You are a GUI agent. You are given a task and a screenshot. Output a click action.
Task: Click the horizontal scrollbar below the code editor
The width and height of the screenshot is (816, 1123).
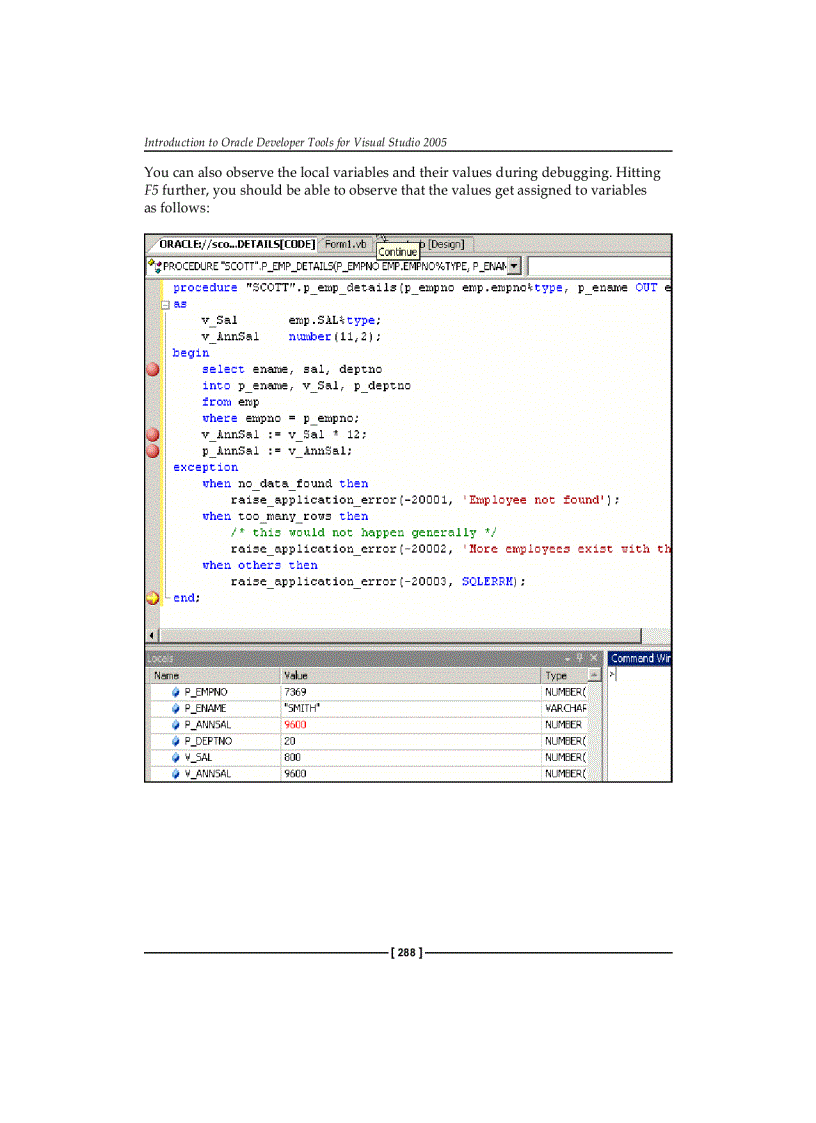point(400,635)
